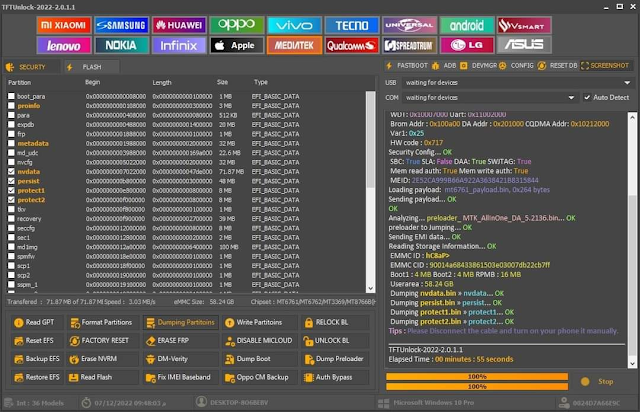Select the Samsung brand logo

[x=121, y=25]
